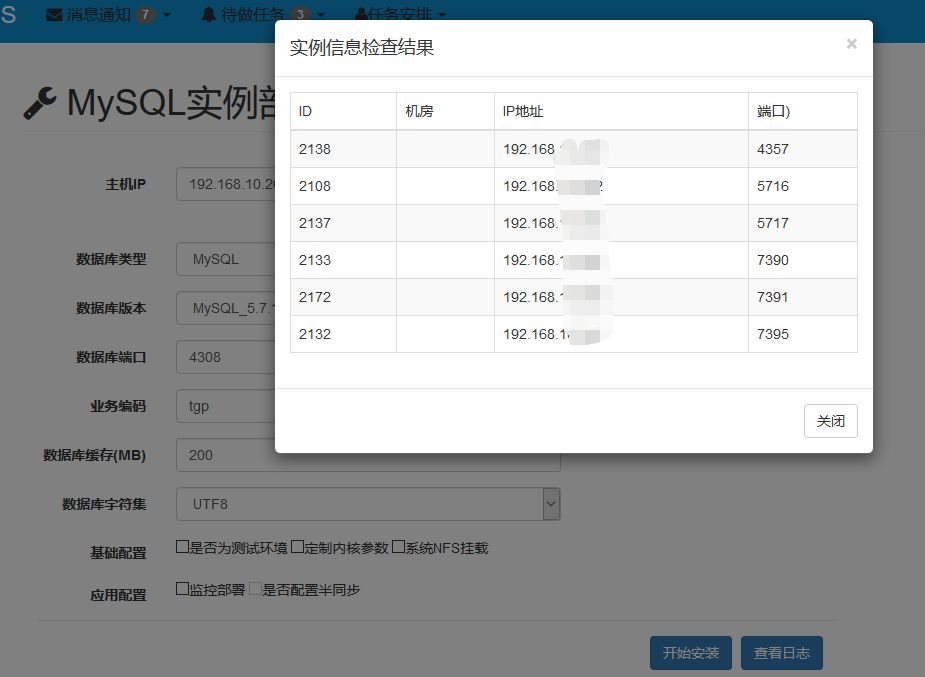
Task: Click IP address in row 2138
Action: tap(621, 149)
